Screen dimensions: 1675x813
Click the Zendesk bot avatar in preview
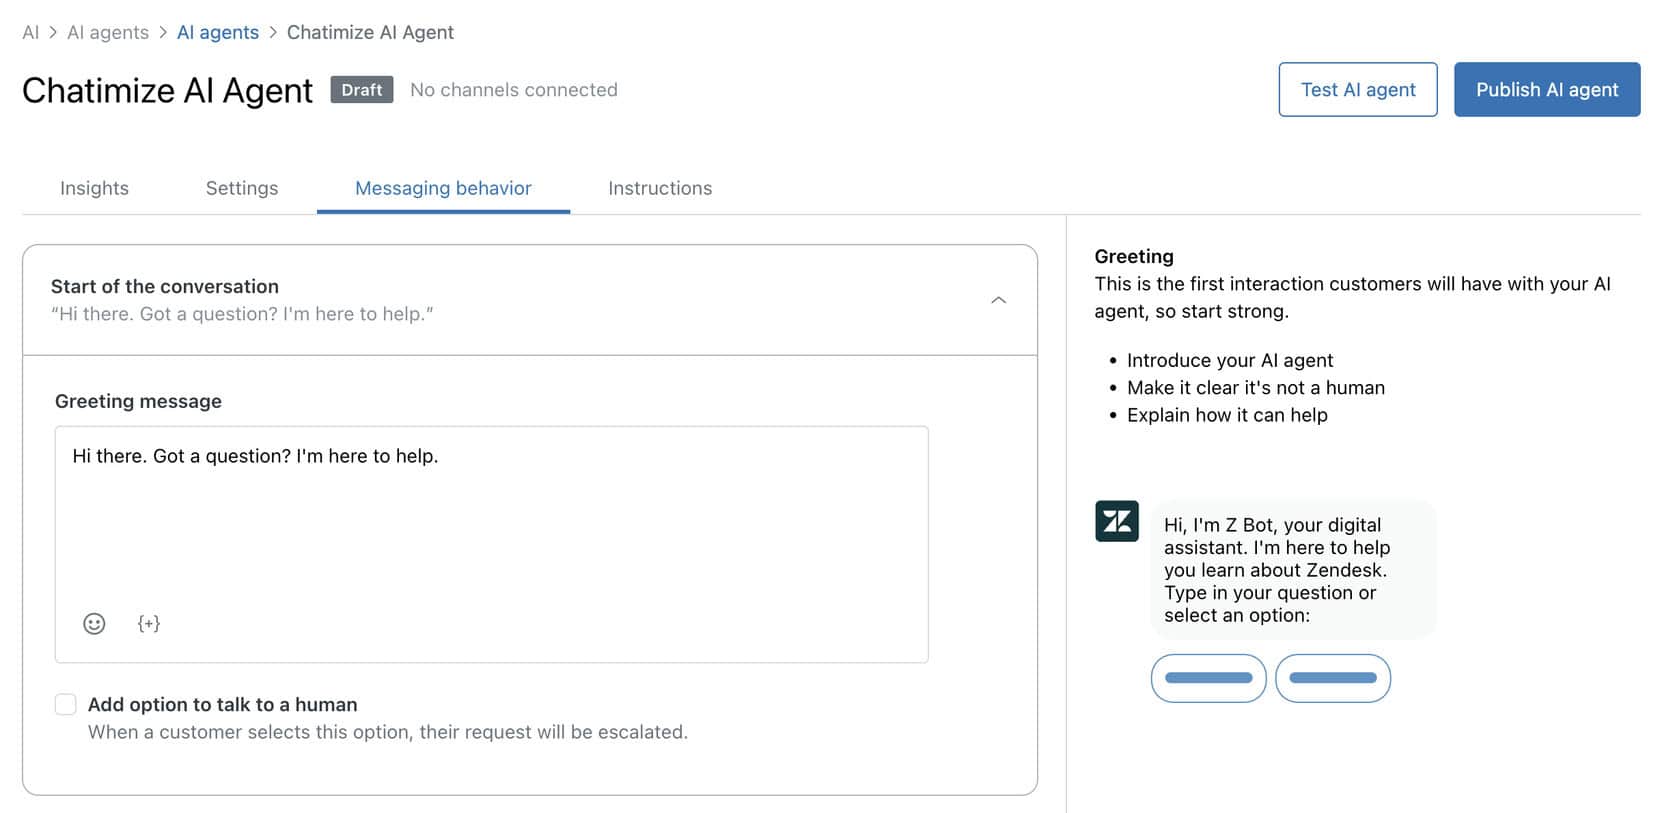coord(1116,521)
